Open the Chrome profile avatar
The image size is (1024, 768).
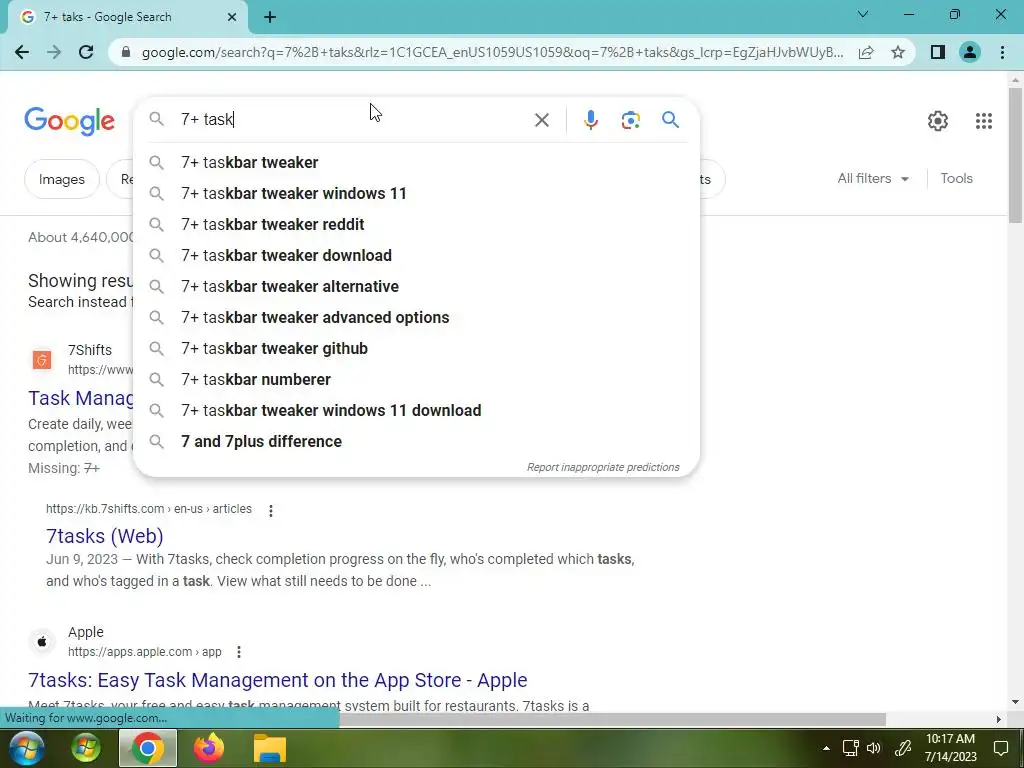(970, 52)
